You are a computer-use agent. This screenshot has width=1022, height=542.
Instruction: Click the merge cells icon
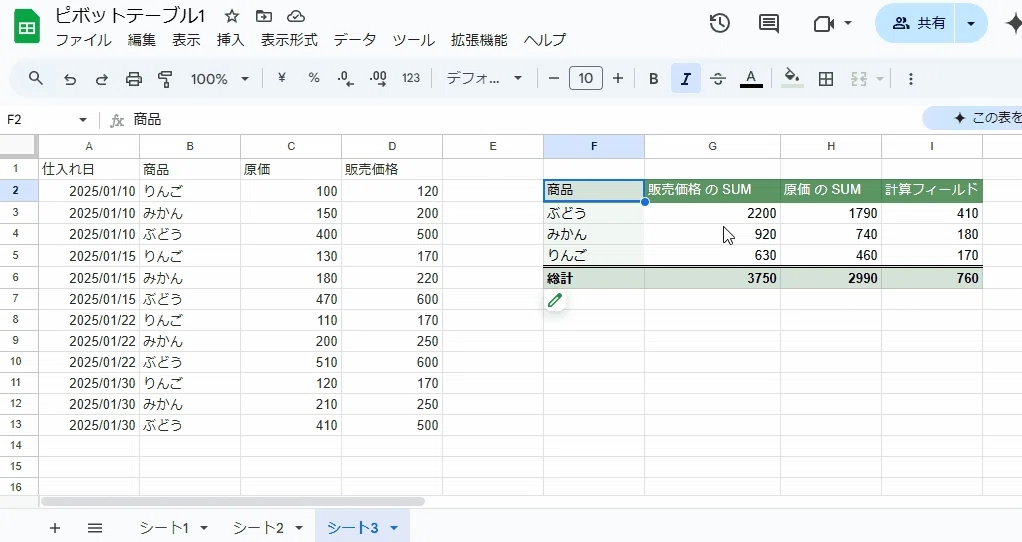click(859, 79)
